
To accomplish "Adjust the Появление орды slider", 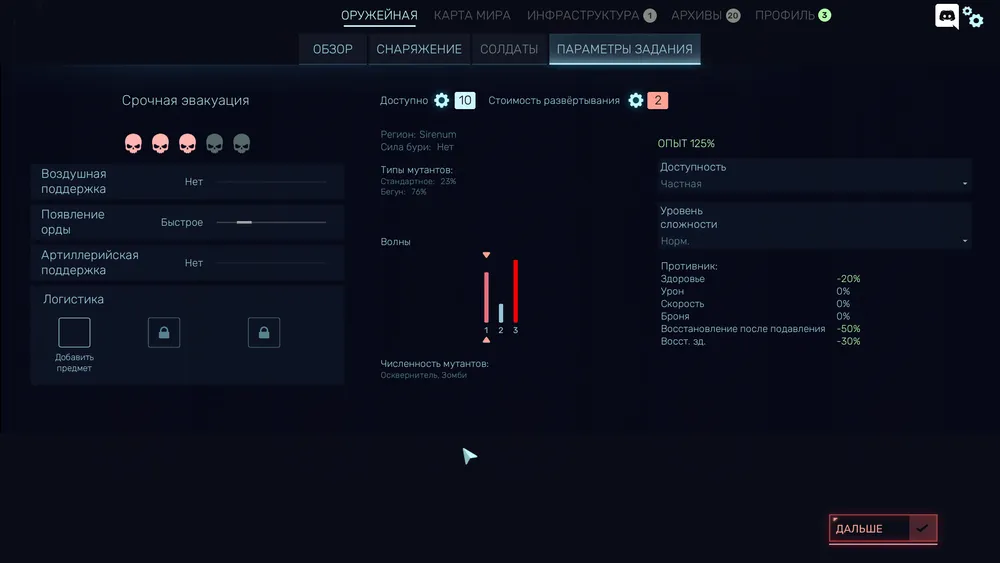I will pos(271,223).
